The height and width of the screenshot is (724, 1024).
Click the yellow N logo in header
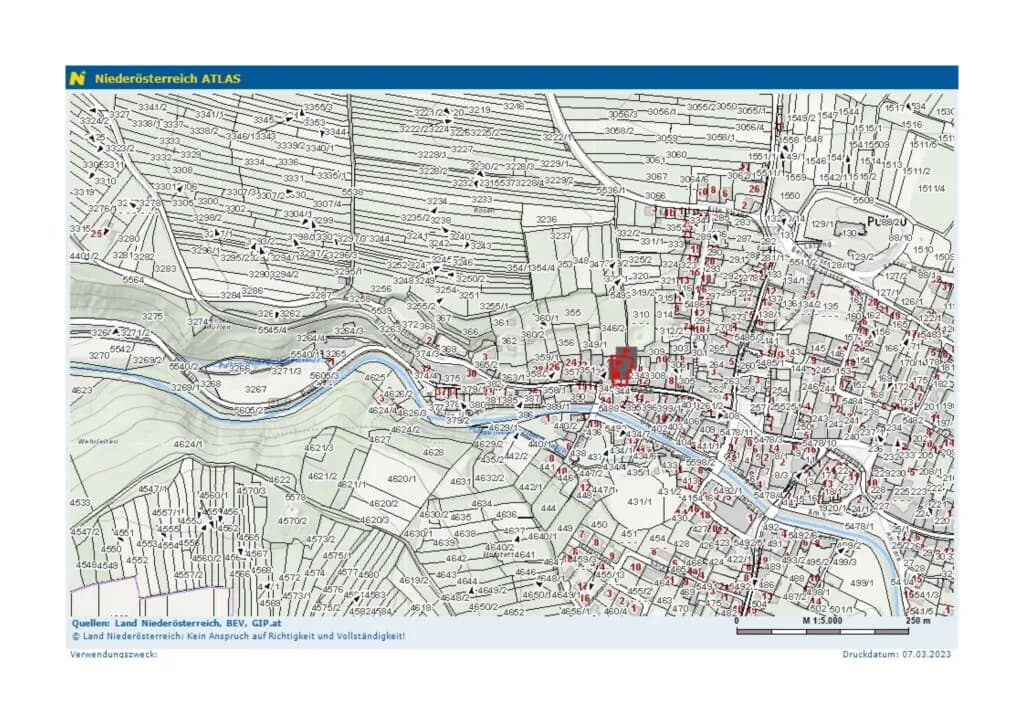point(78,78)
